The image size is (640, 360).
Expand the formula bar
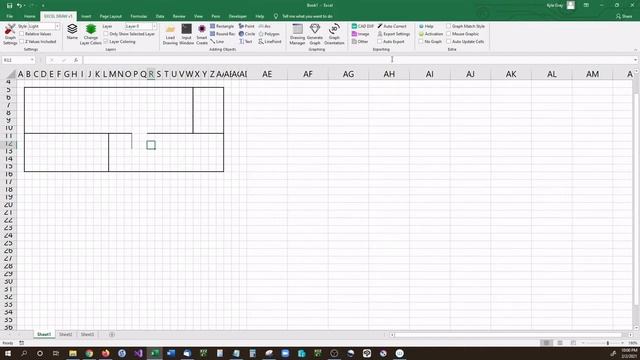tap(636, 60)
